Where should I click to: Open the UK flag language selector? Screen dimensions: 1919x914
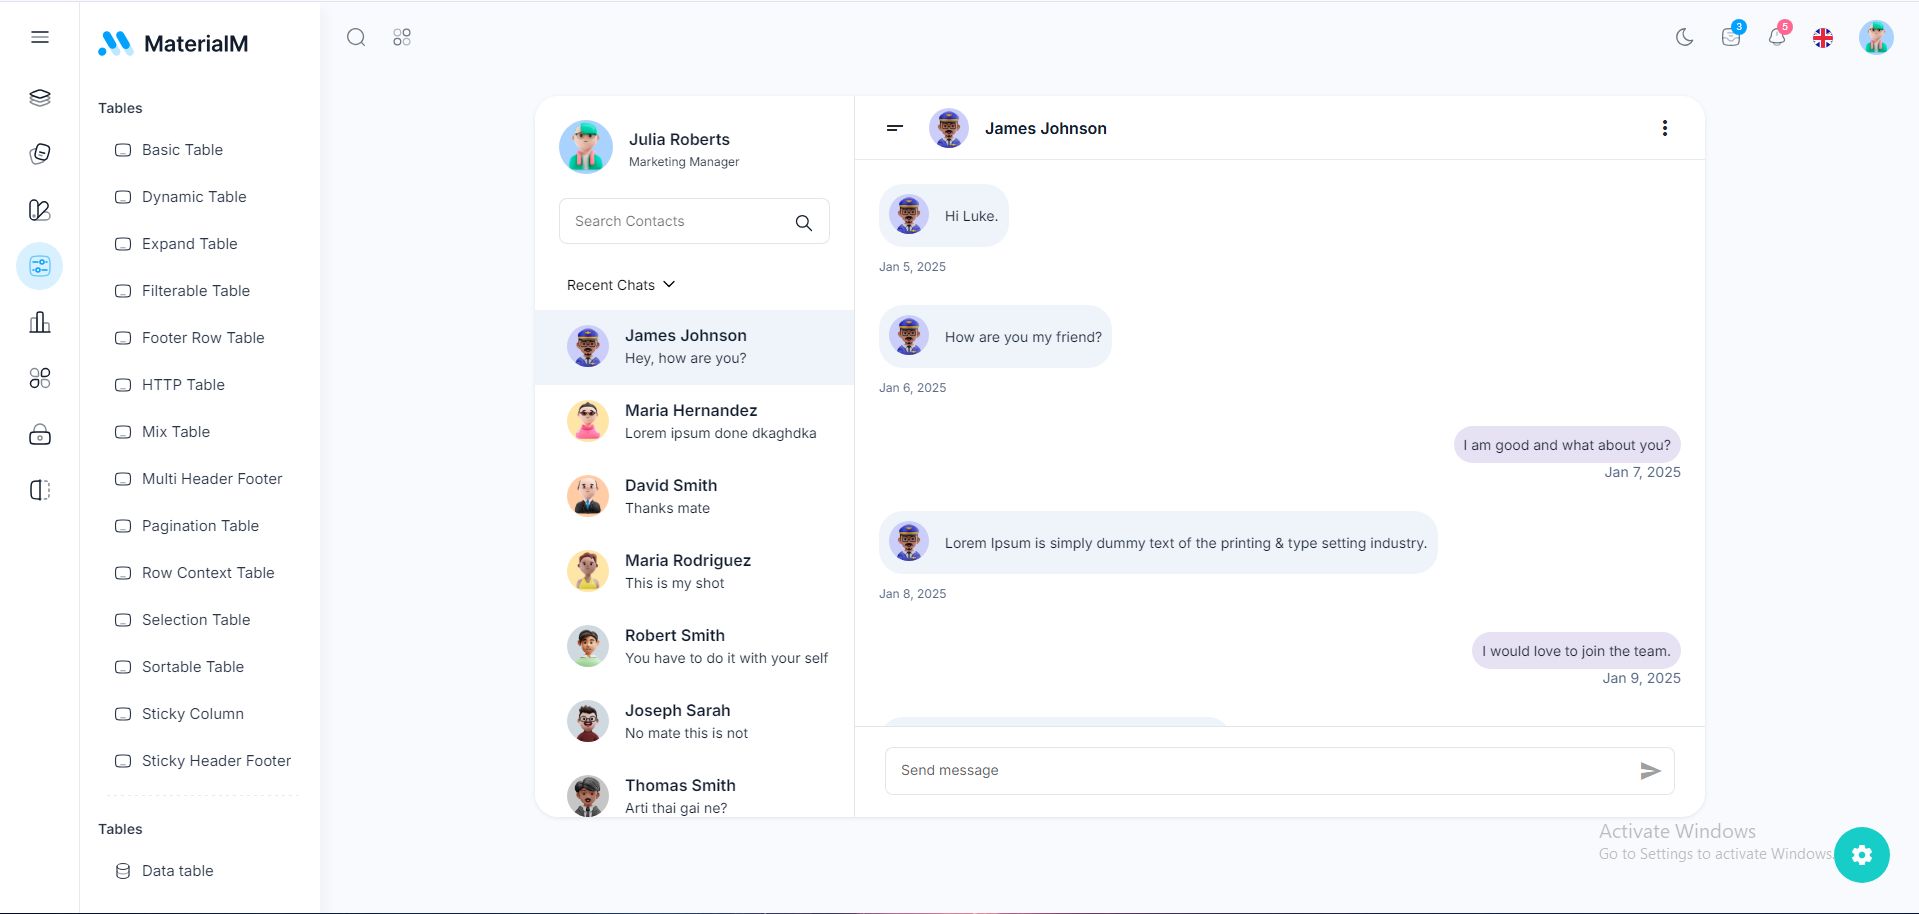tap(1823, 38)
